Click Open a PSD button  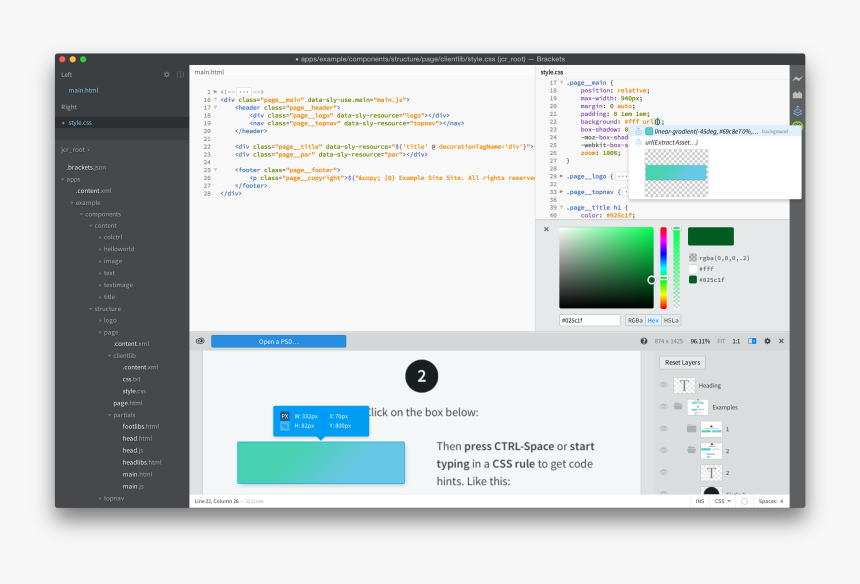(279, 341)
